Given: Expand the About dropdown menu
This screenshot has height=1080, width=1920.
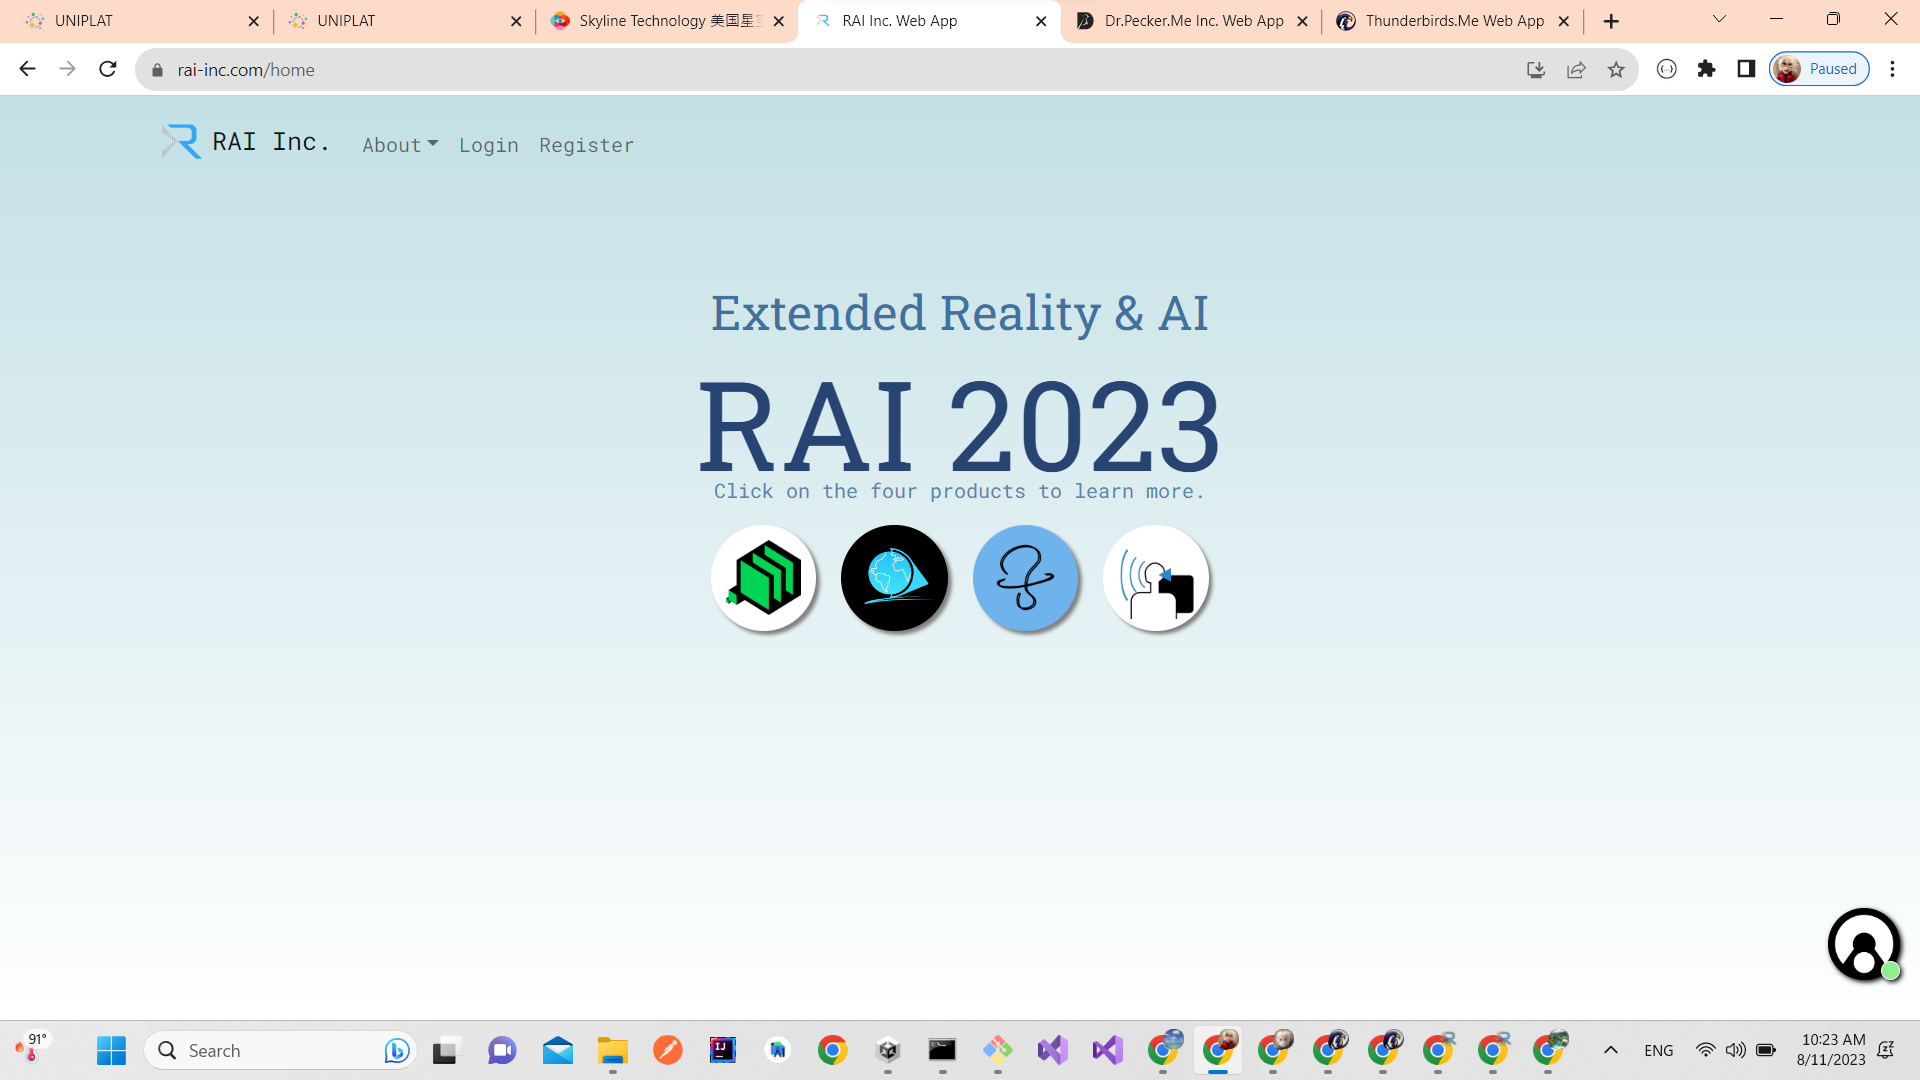Looking at the screenshot, I should coord(399,145).
